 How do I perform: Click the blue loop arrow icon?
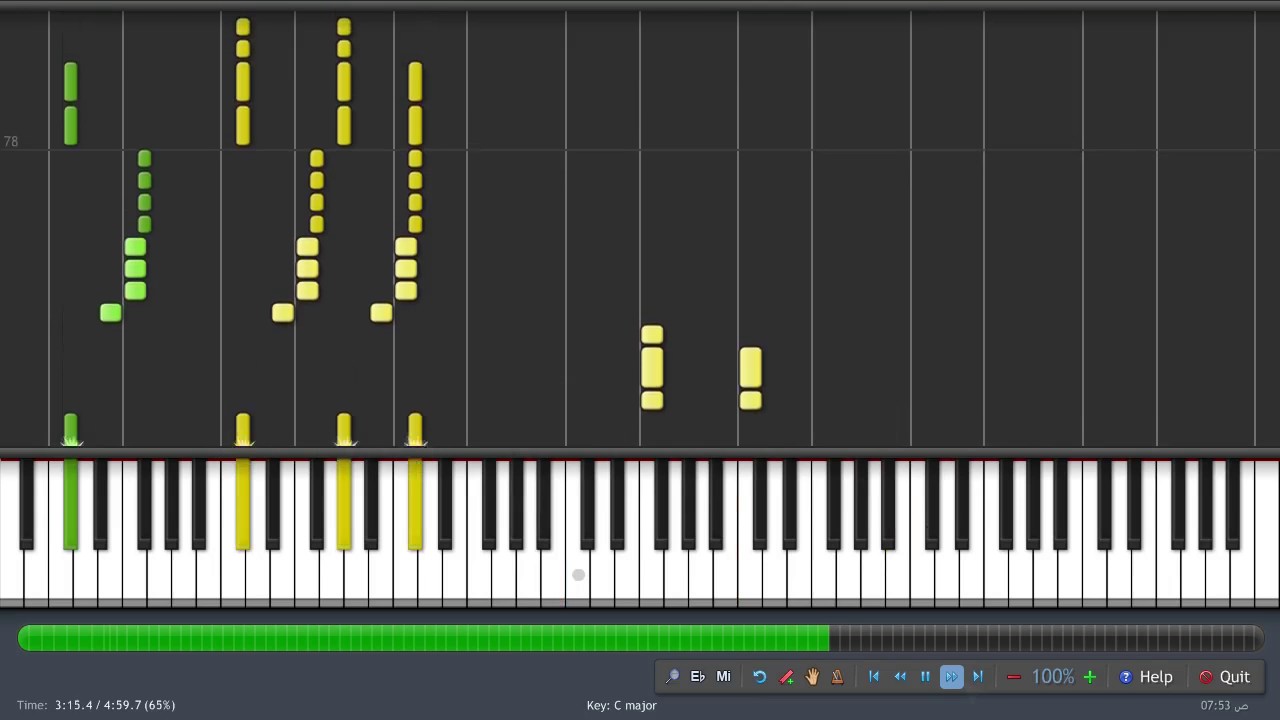[760, 677]
